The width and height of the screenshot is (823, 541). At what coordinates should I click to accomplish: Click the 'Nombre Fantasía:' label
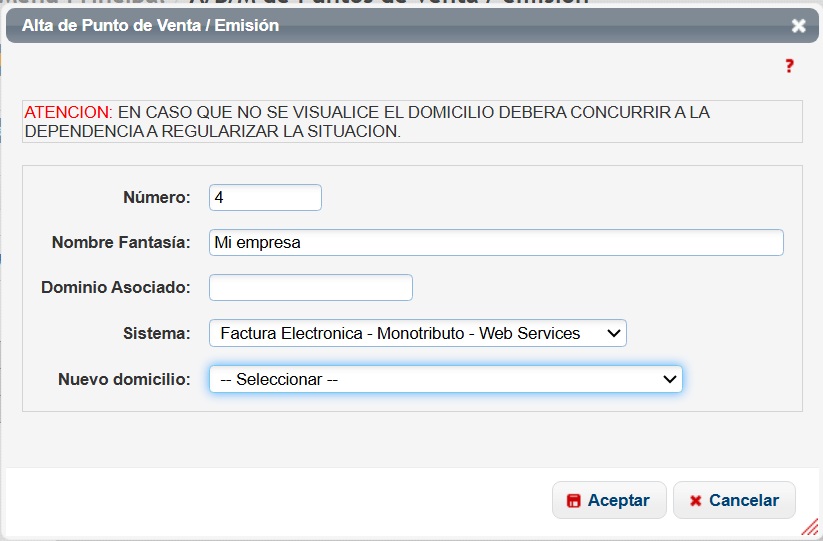(121, 243)
